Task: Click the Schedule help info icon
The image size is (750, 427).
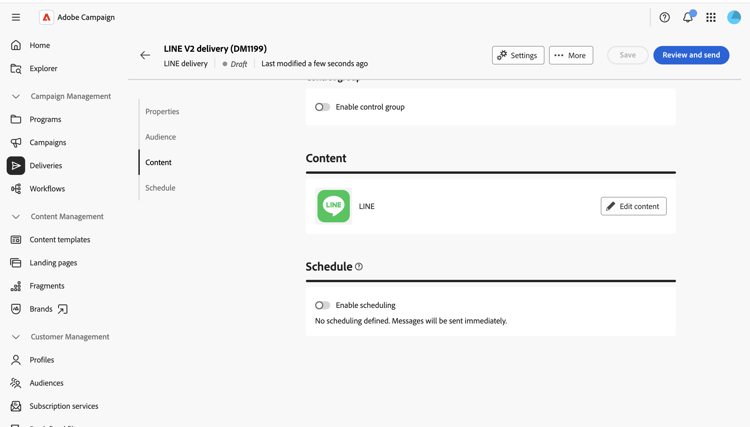Action: tap(359, 267)
